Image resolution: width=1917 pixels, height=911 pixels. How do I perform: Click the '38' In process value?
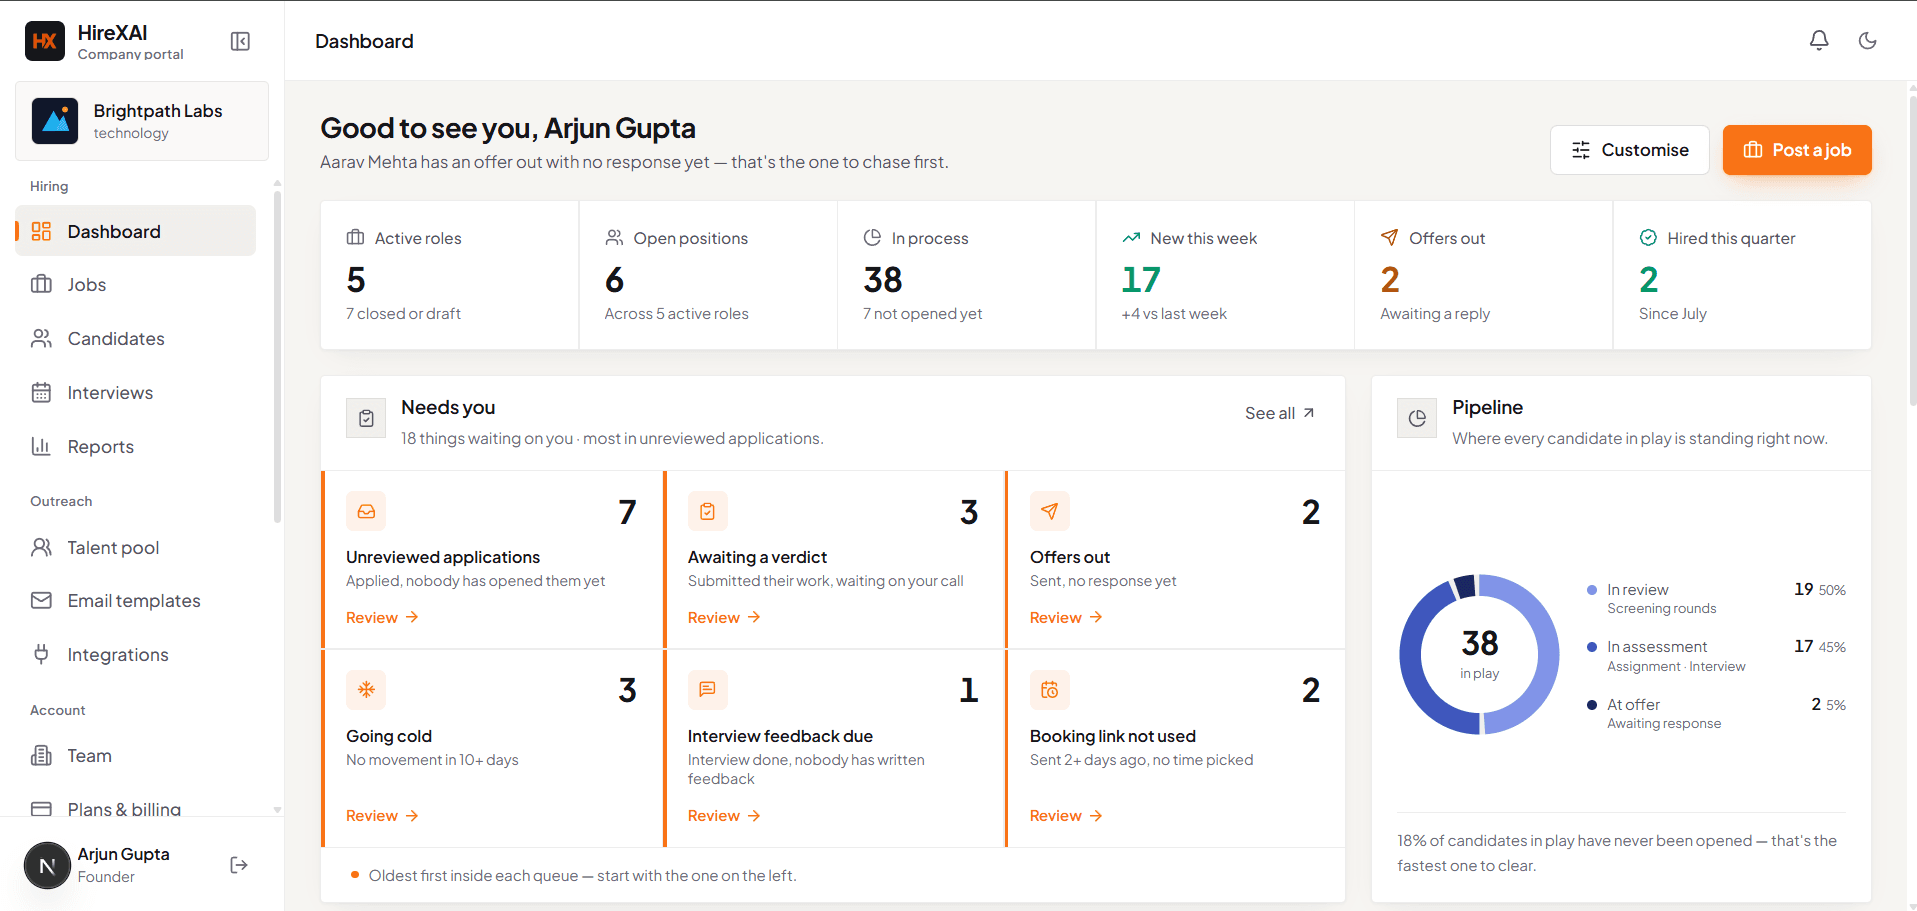pyautogui.click(x=883, y=280)
